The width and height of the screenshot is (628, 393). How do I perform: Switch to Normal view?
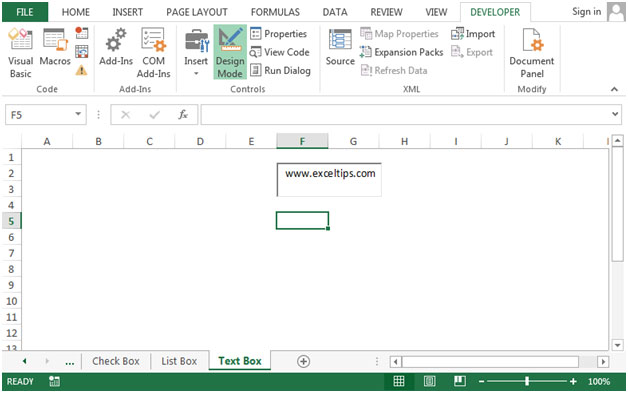[x=399, y=381]
